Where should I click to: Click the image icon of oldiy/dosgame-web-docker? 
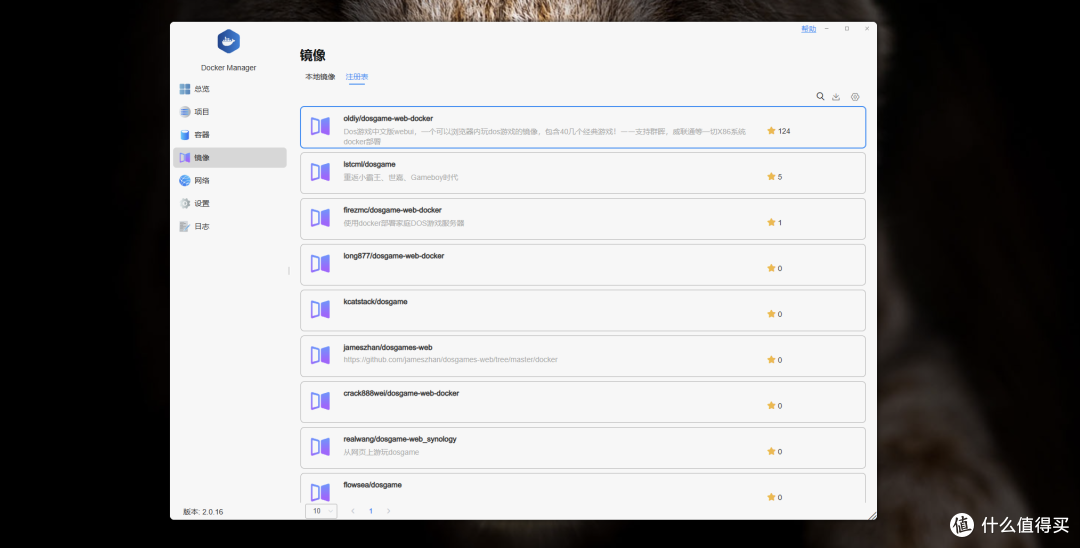320,126
